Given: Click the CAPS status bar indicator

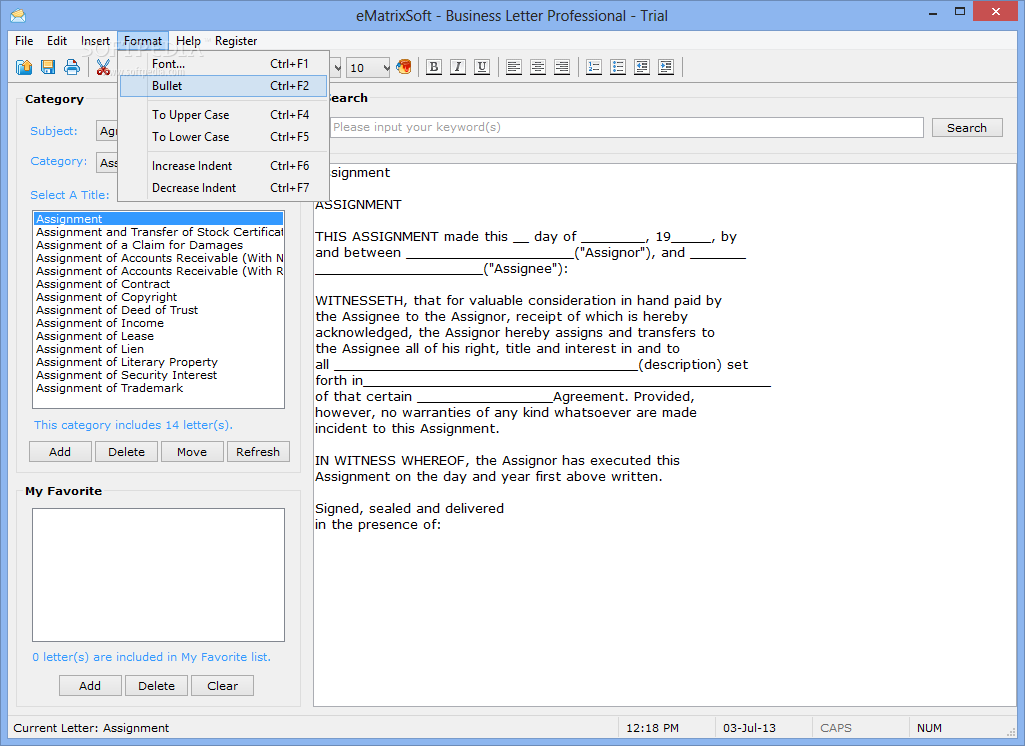Looking at the screenshot, I should coord(836,728).
